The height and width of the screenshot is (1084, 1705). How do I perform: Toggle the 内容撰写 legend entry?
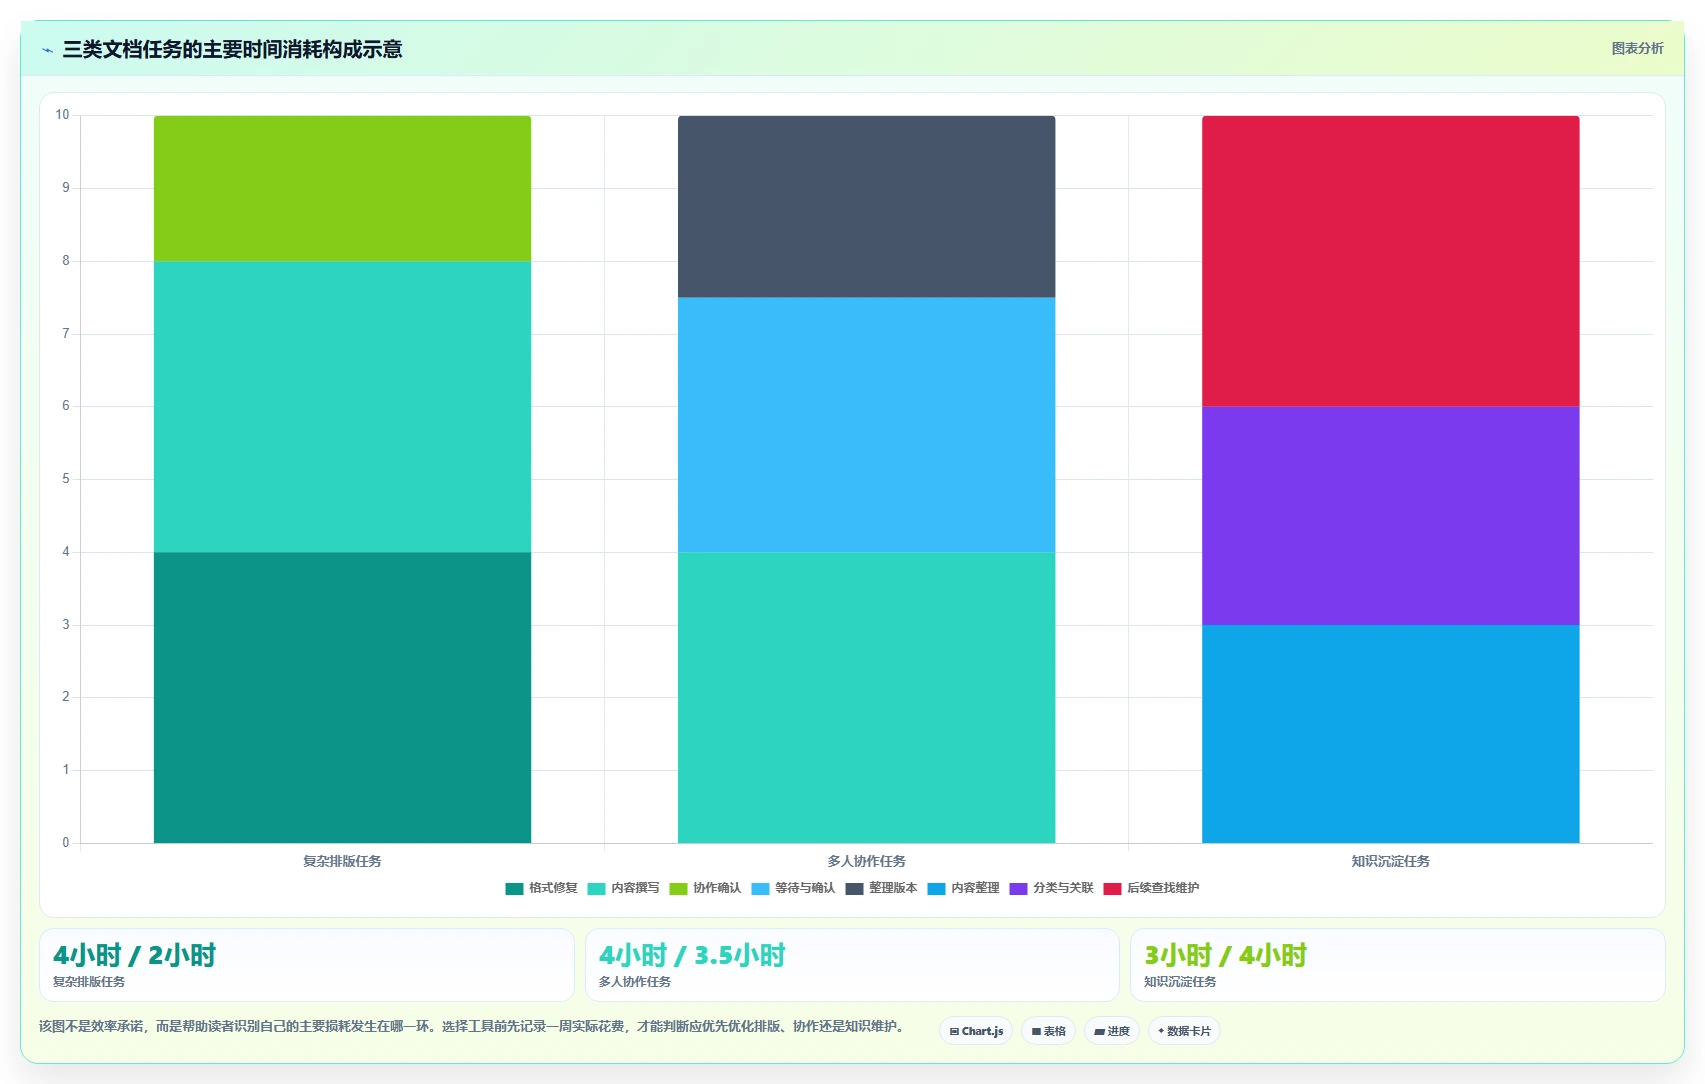(623, 888)
